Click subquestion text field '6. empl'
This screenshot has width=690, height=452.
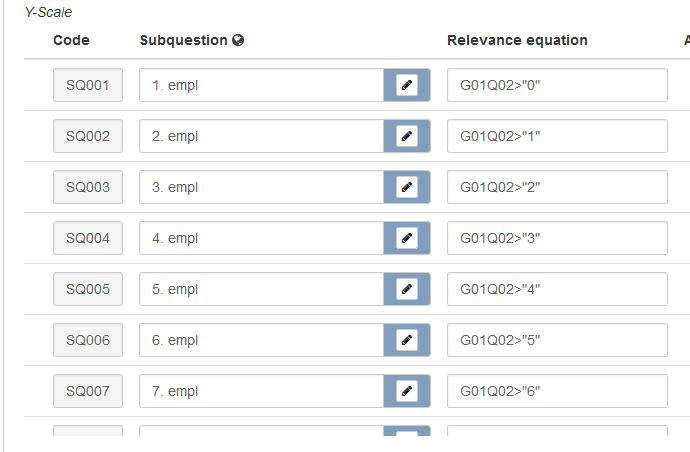point(261,340)
